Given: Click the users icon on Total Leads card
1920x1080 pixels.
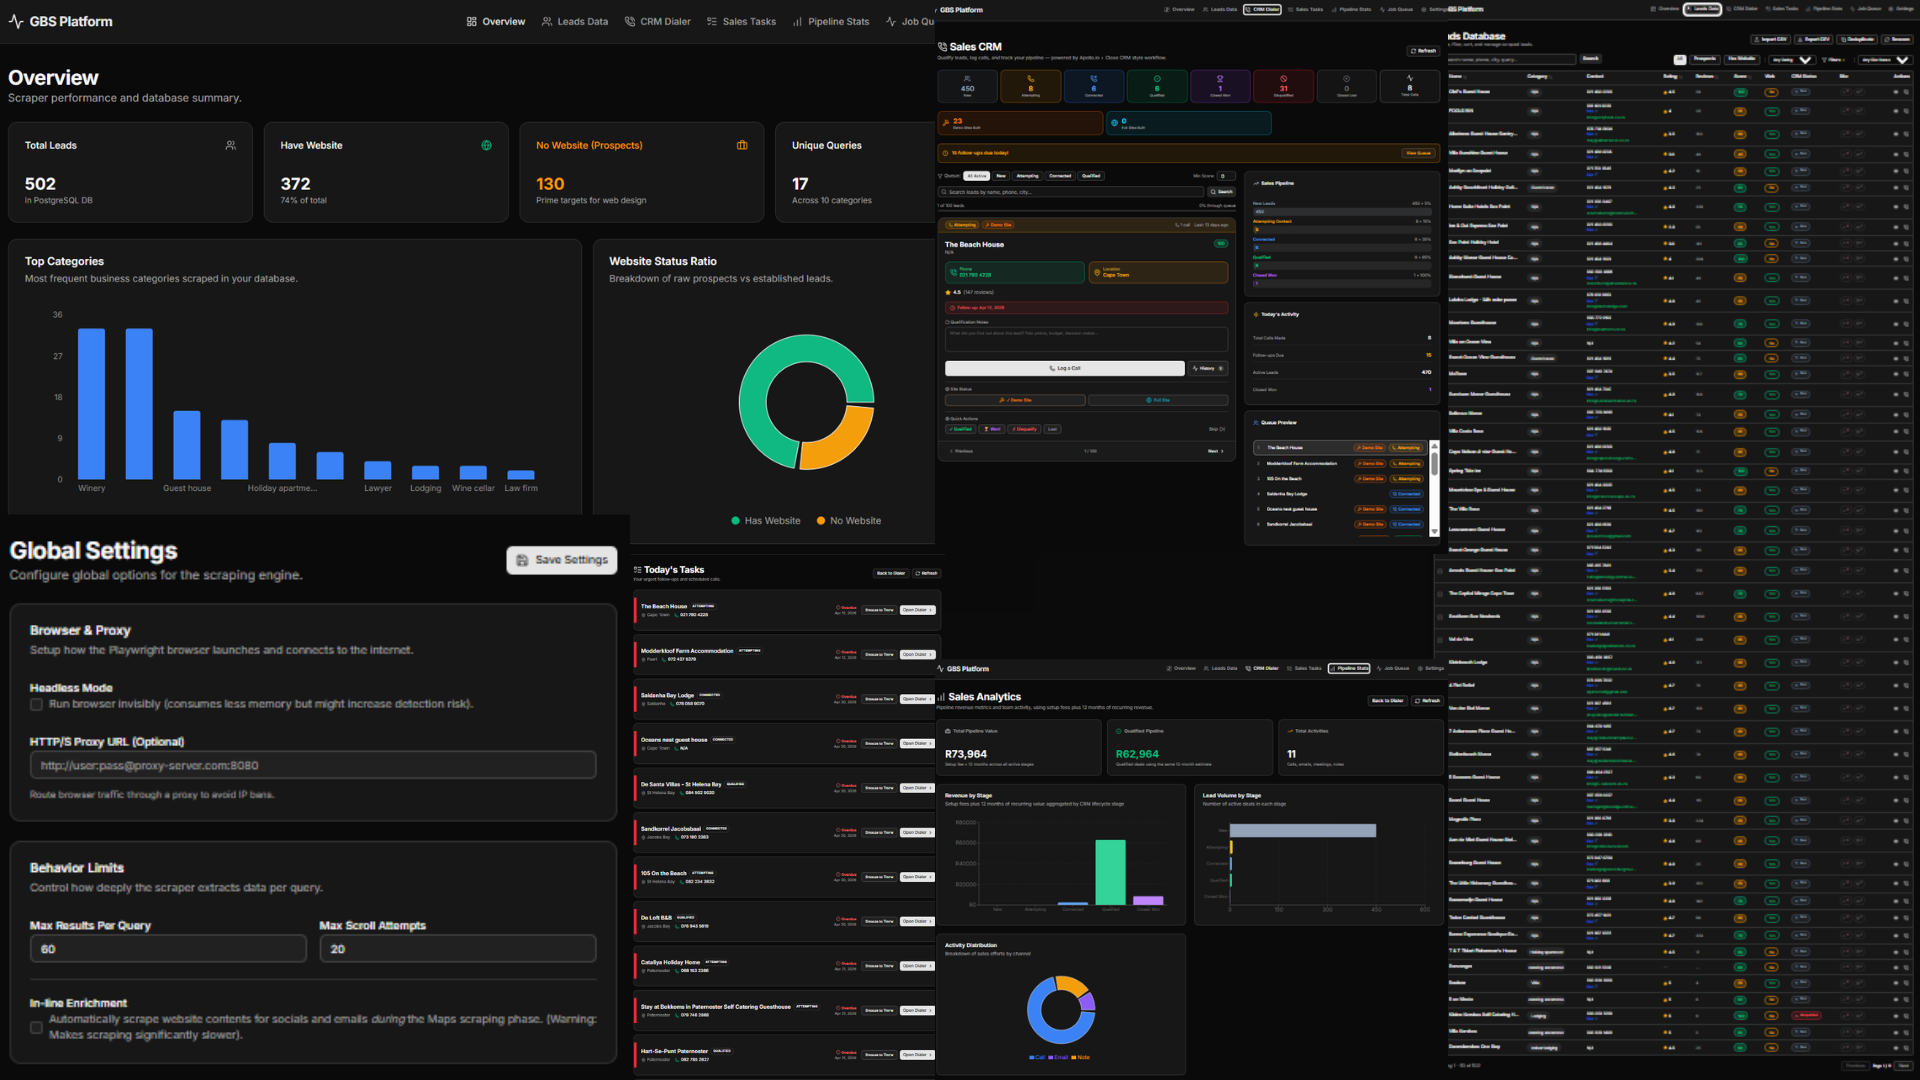Looking at the screenshot, I should pos(231,146).
